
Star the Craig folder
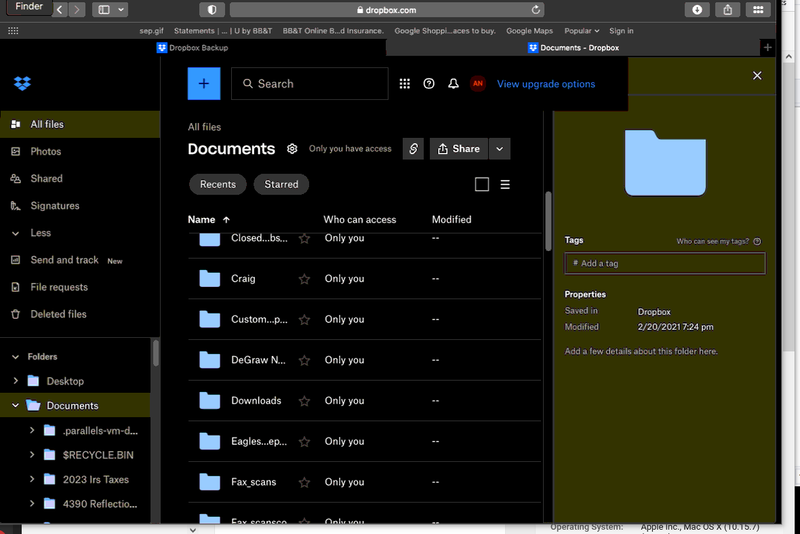304,279
